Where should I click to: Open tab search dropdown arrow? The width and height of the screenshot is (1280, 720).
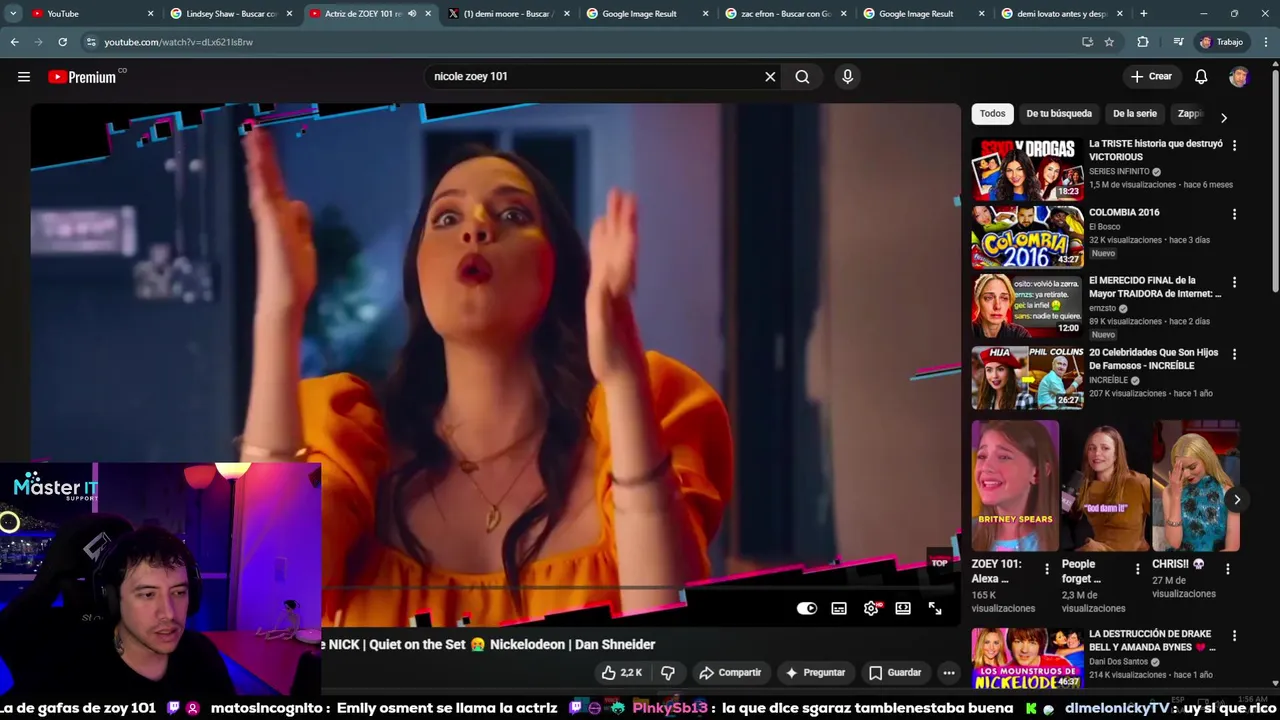[x=13, y=14]
